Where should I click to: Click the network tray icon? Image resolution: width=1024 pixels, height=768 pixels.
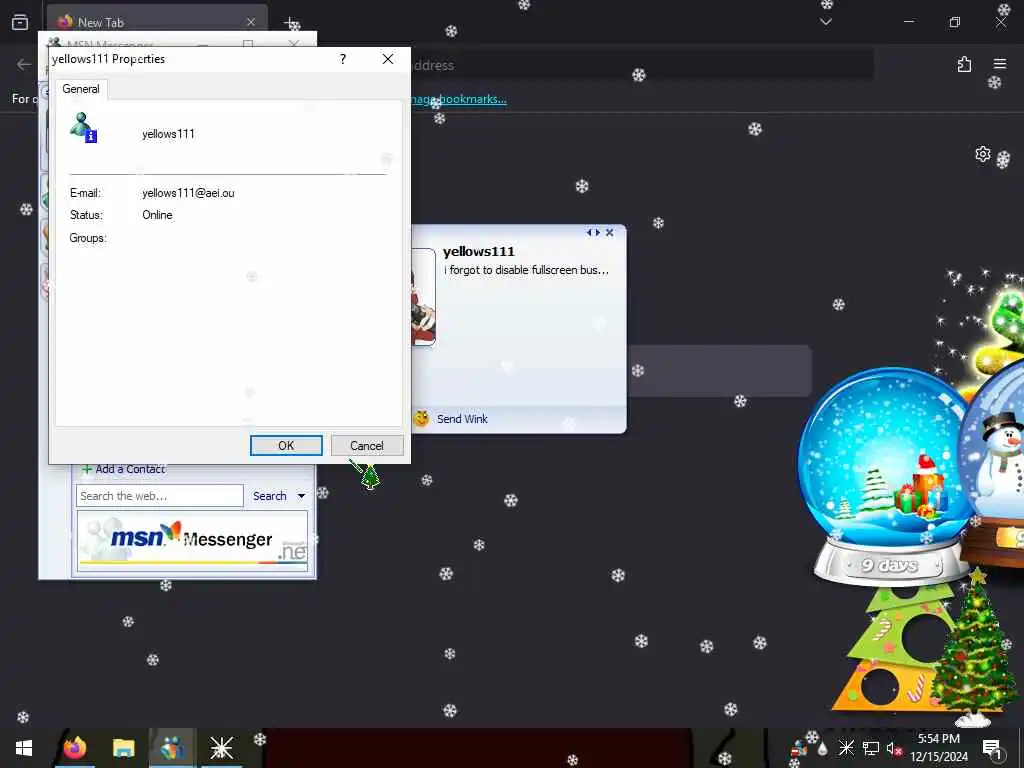tap(870, 748)
